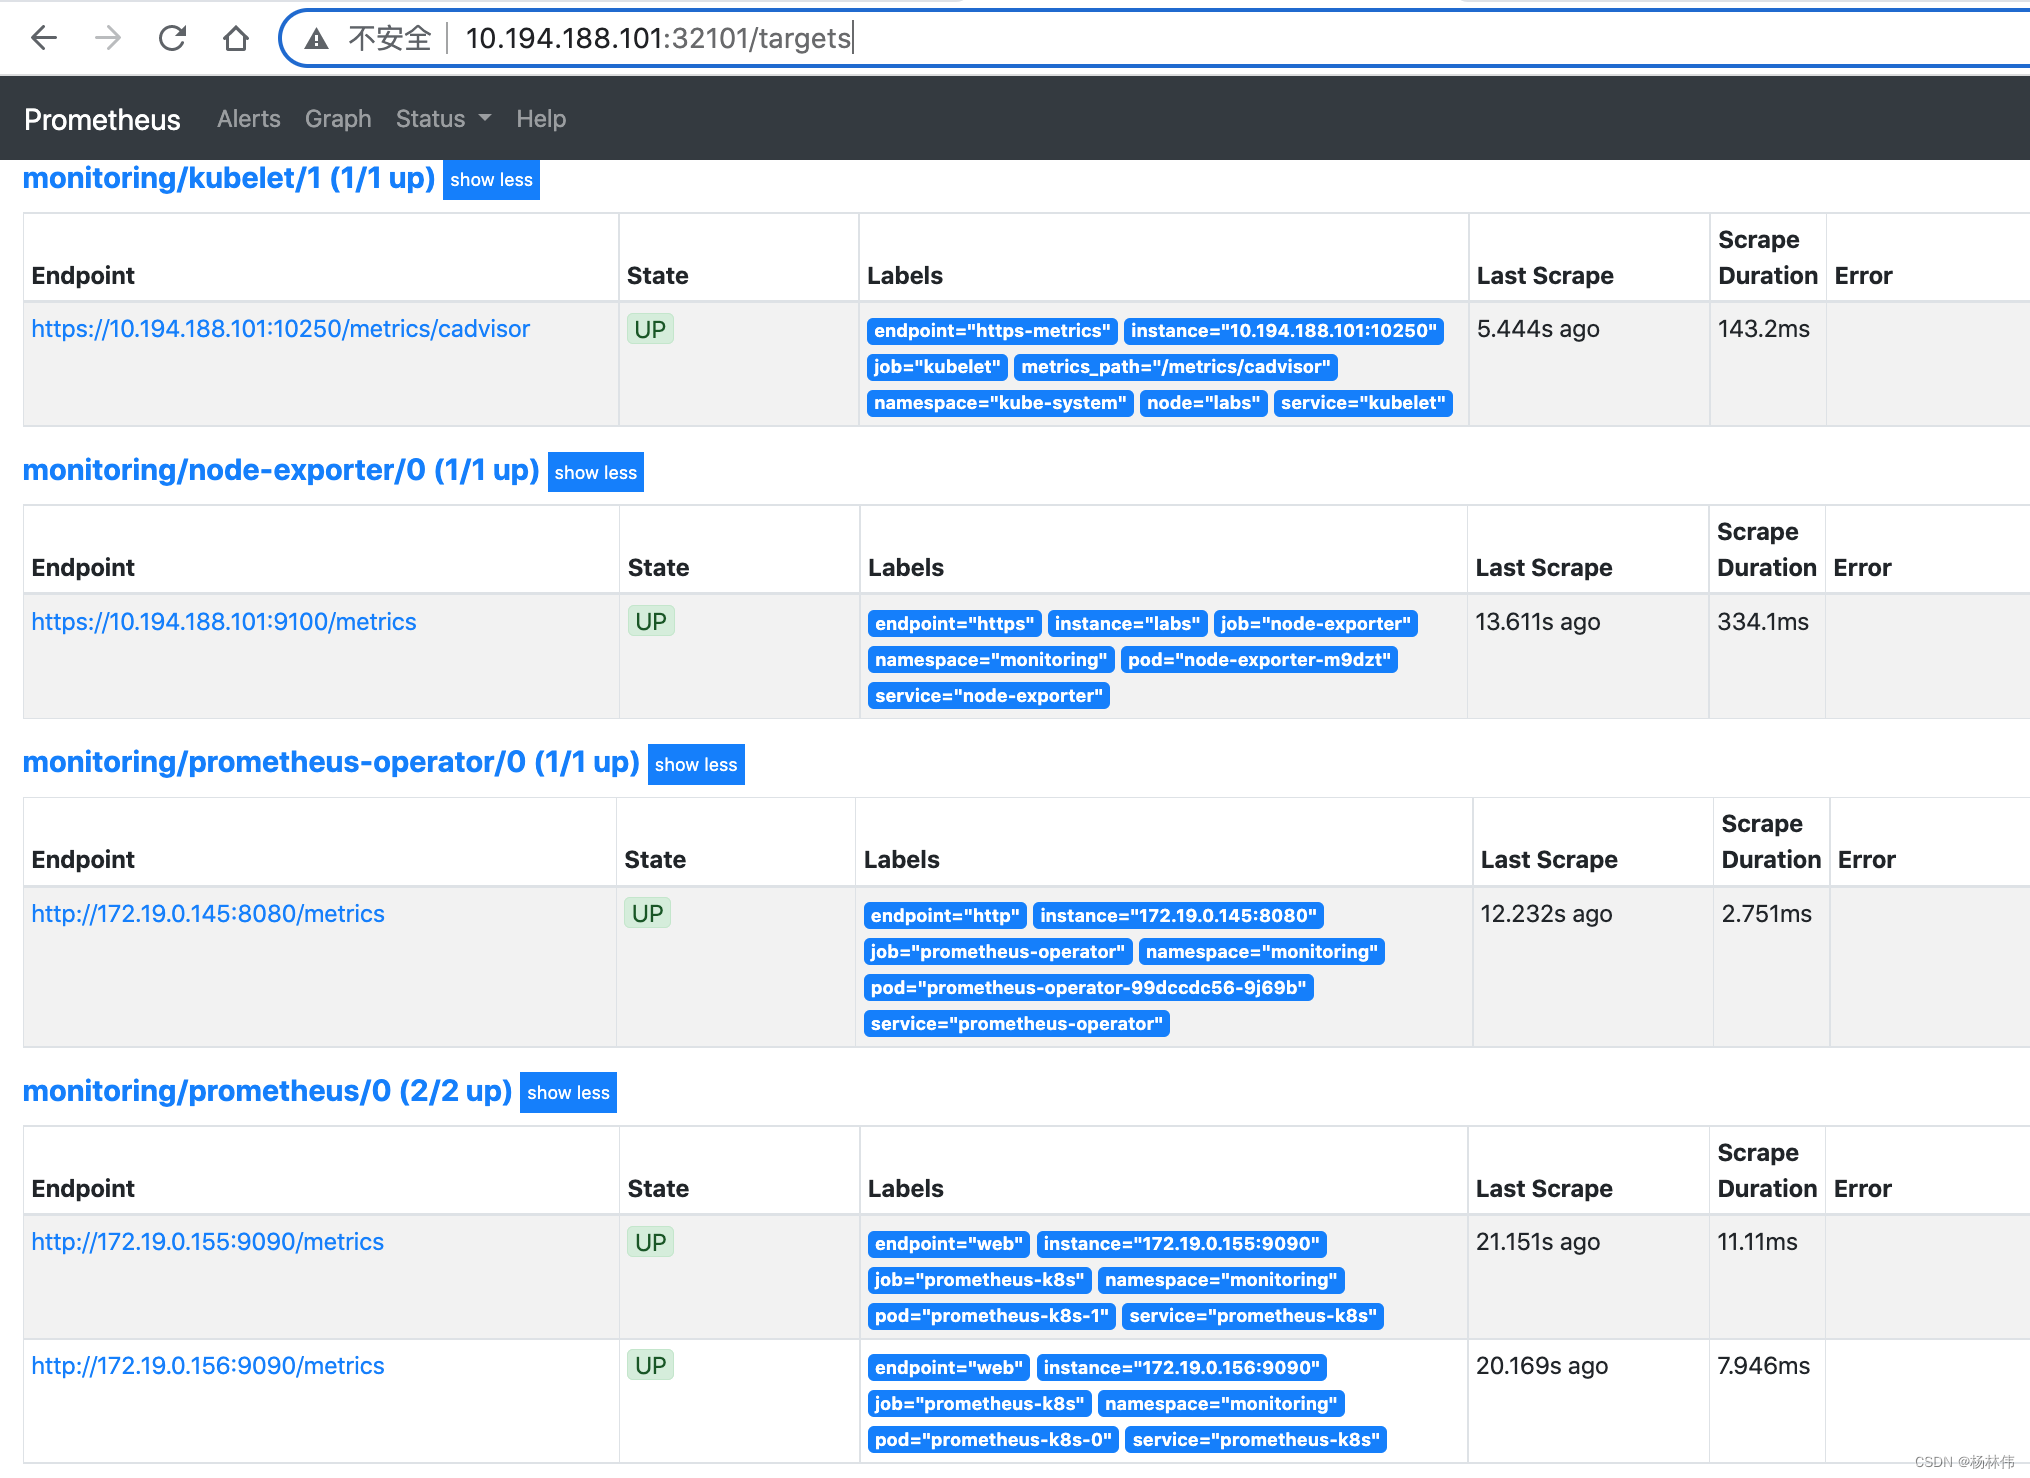
Task: Open the cadvisor metrics endpoint link
Action: [x=280, y=329]
